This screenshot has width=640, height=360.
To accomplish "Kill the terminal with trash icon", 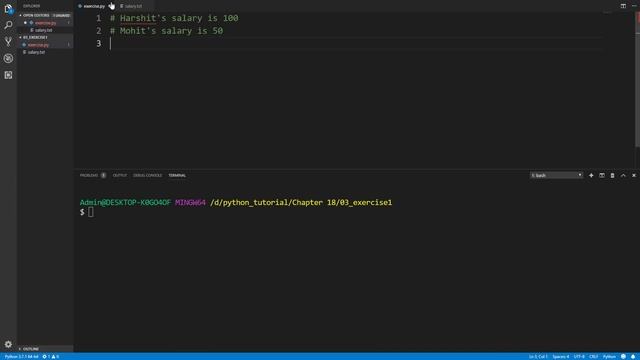I will coord(612,175).
